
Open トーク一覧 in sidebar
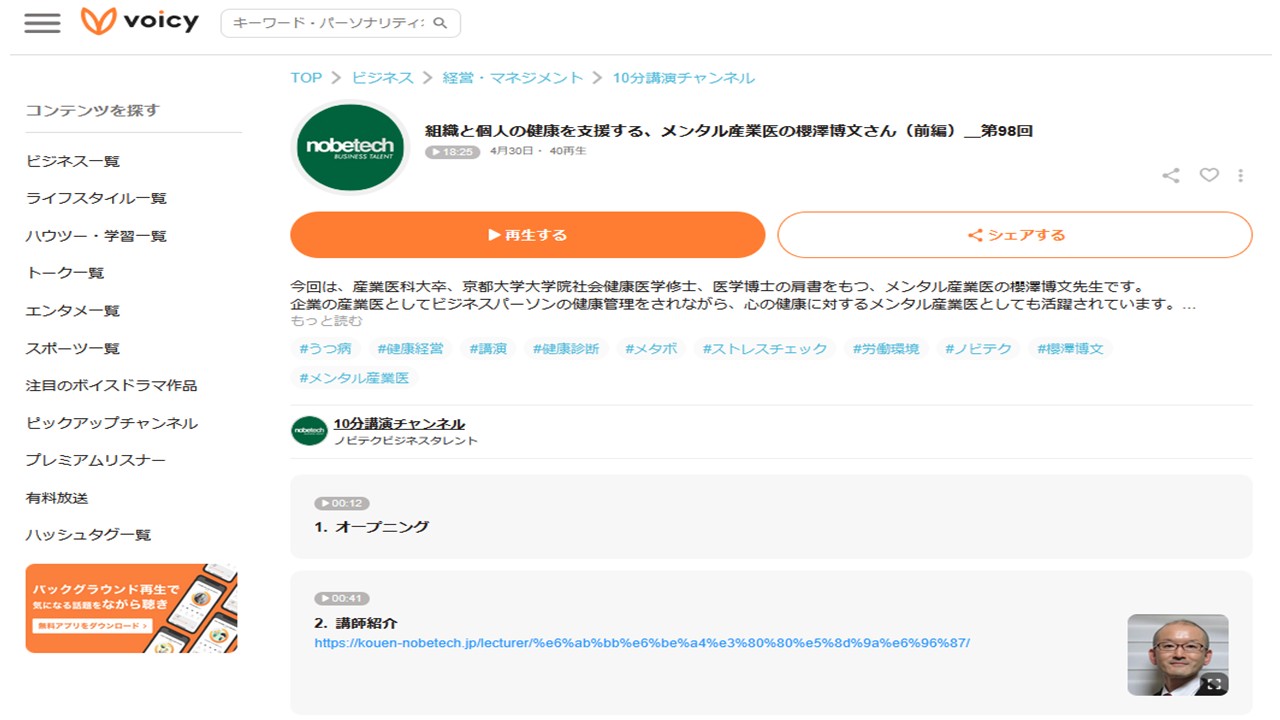[x=65, y=273]
